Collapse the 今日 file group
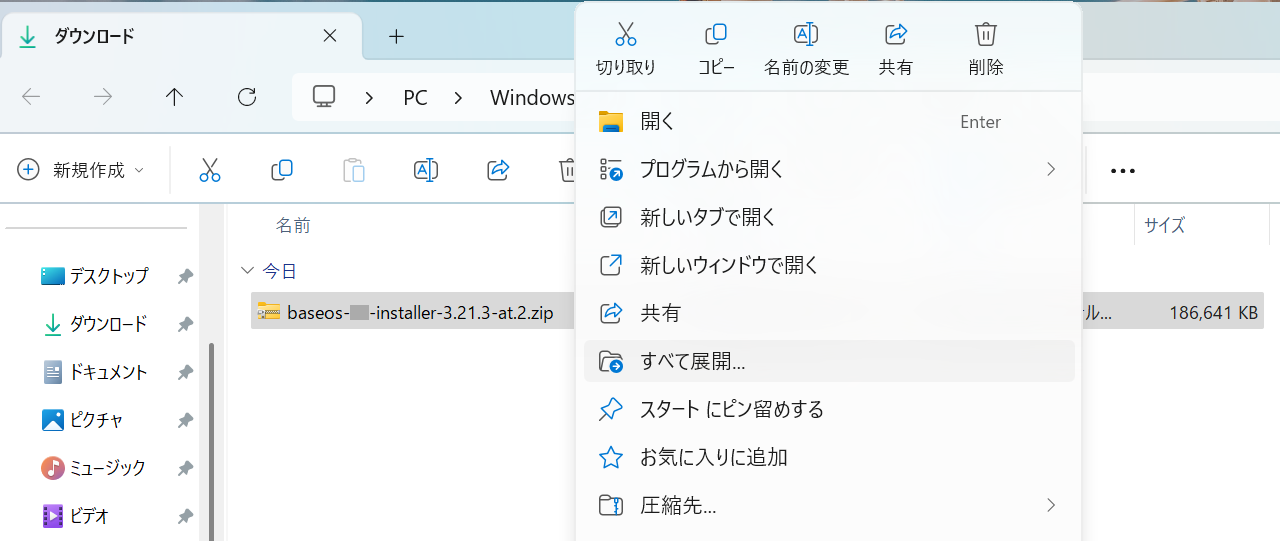This screenshot has height=541, width=1280. click(x=247, y=271)
